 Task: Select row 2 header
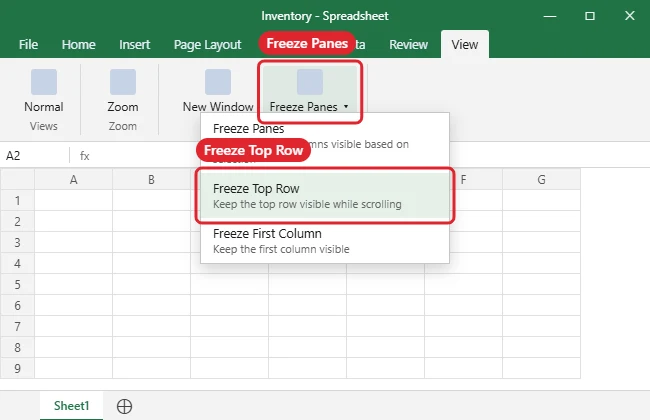[17, 221]
